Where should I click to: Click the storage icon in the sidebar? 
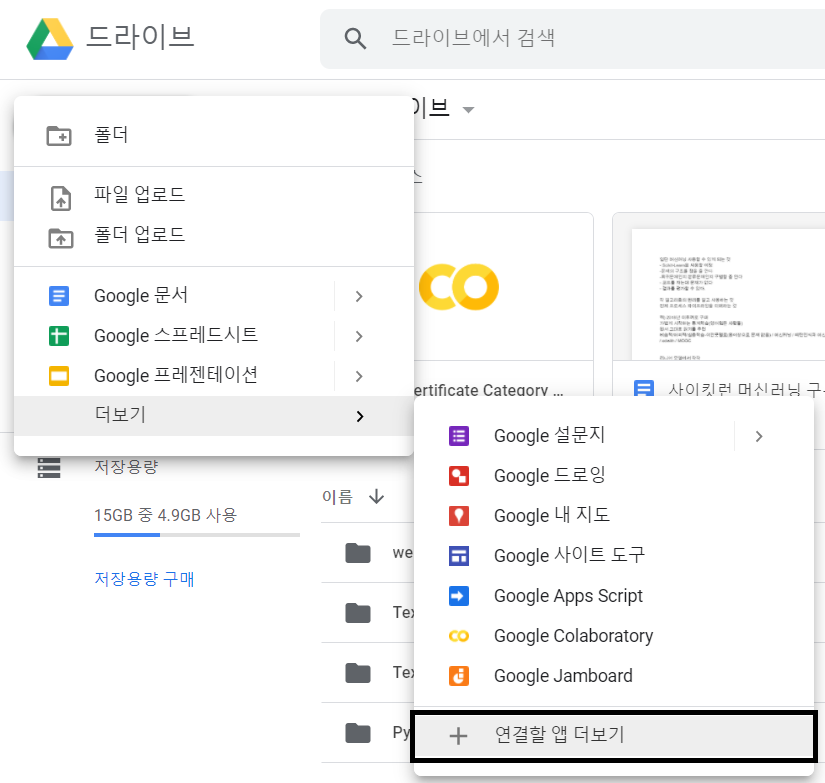pyautogui.click(x=49, y=467)
